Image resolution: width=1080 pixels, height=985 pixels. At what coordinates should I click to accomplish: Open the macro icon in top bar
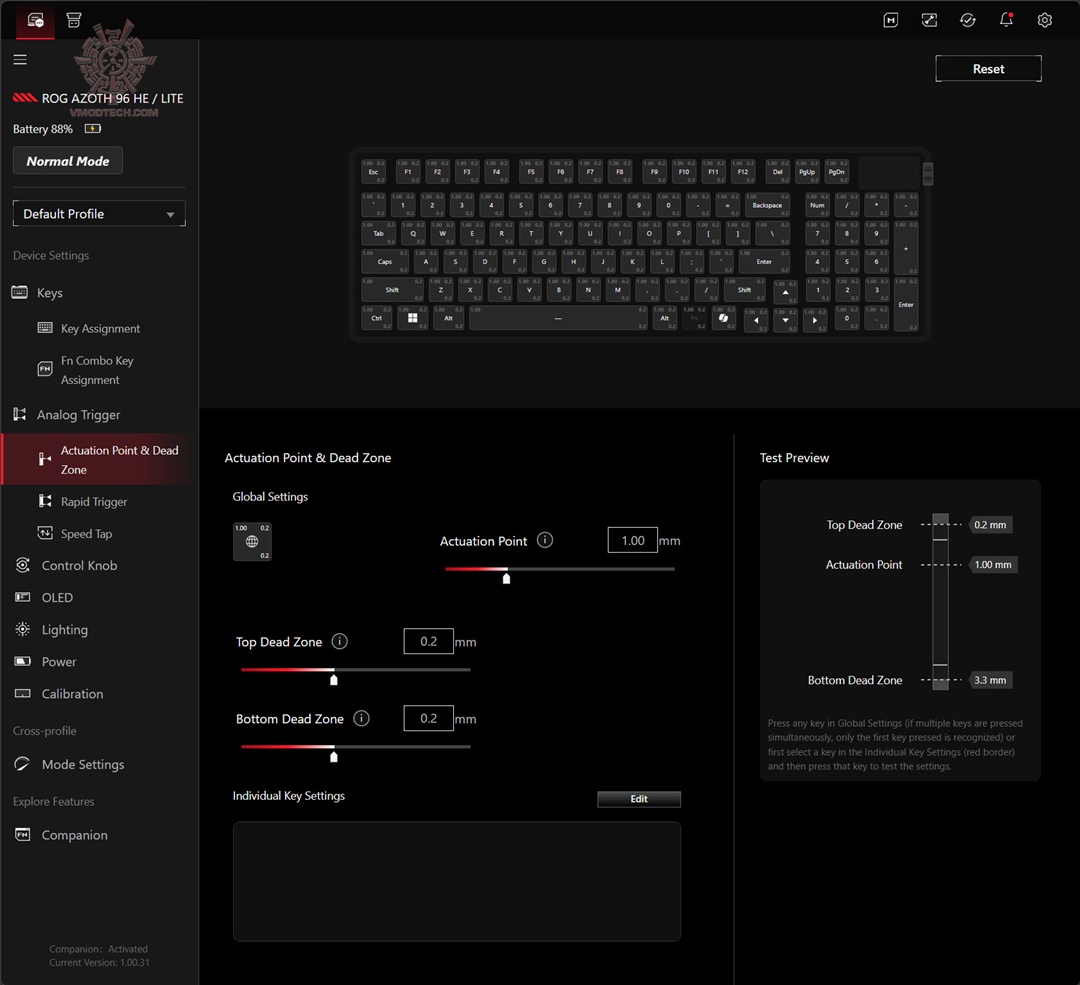pos(891,20)
